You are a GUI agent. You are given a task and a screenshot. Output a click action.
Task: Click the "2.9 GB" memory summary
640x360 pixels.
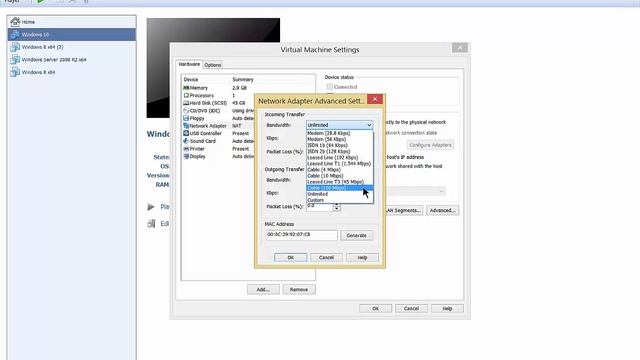coord(240,88)
